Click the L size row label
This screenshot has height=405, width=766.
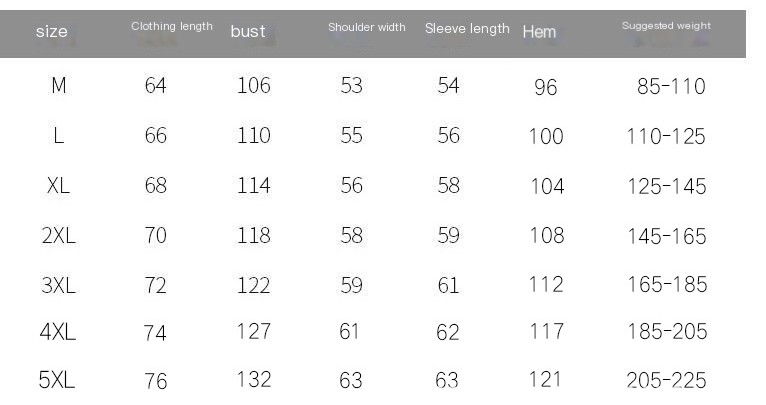[x=59, y=136]
